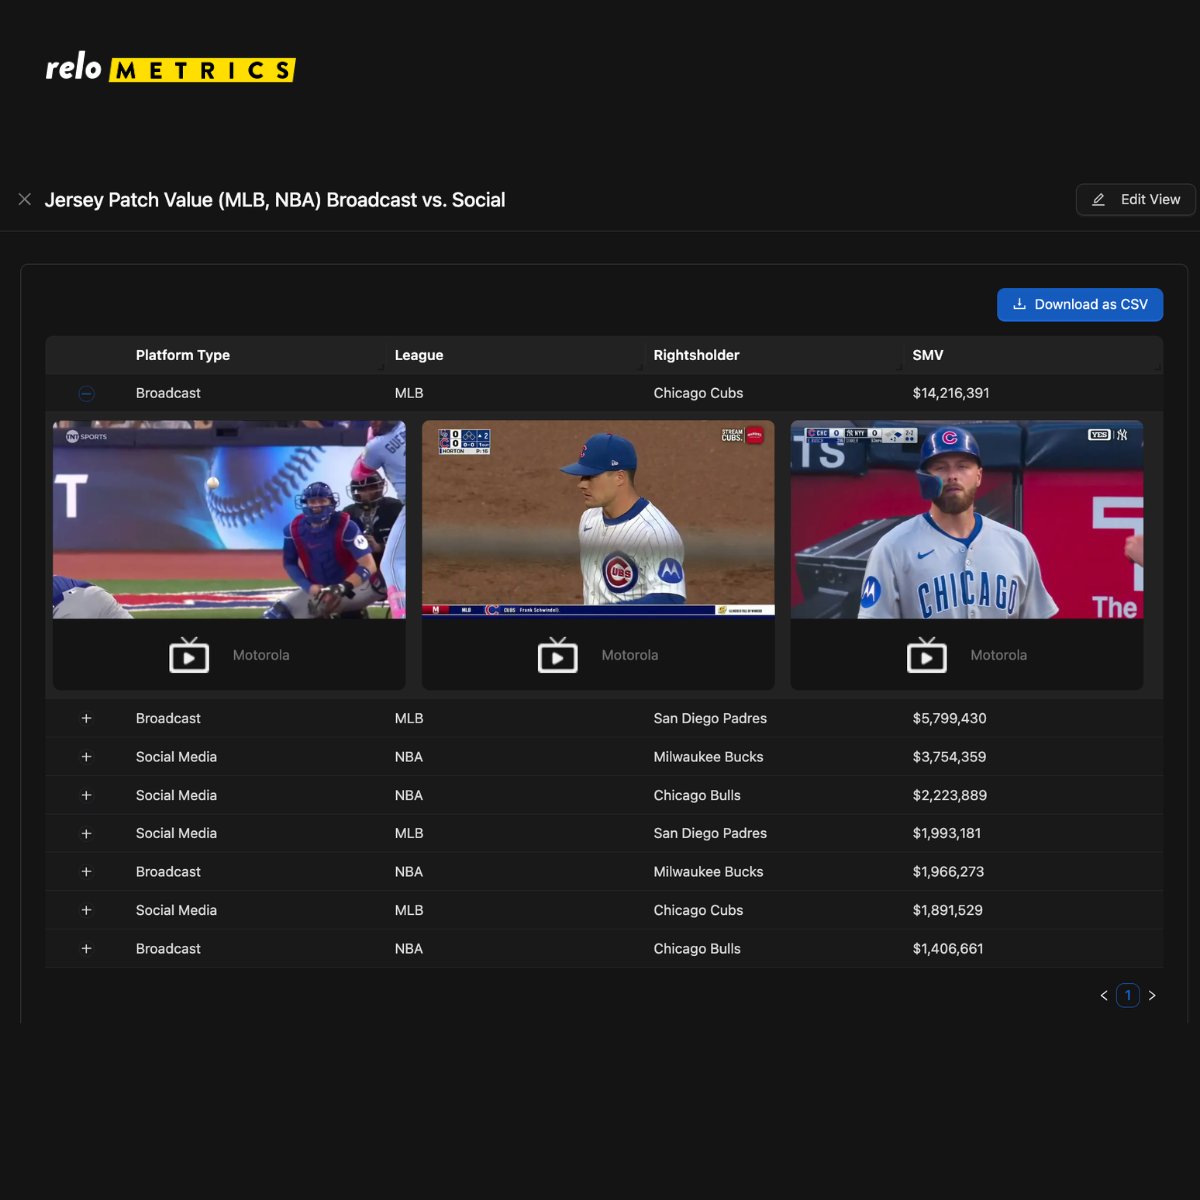Sort by the League column header
The width and height of the screenshot is (1200, 1200).
click(419, 355)
